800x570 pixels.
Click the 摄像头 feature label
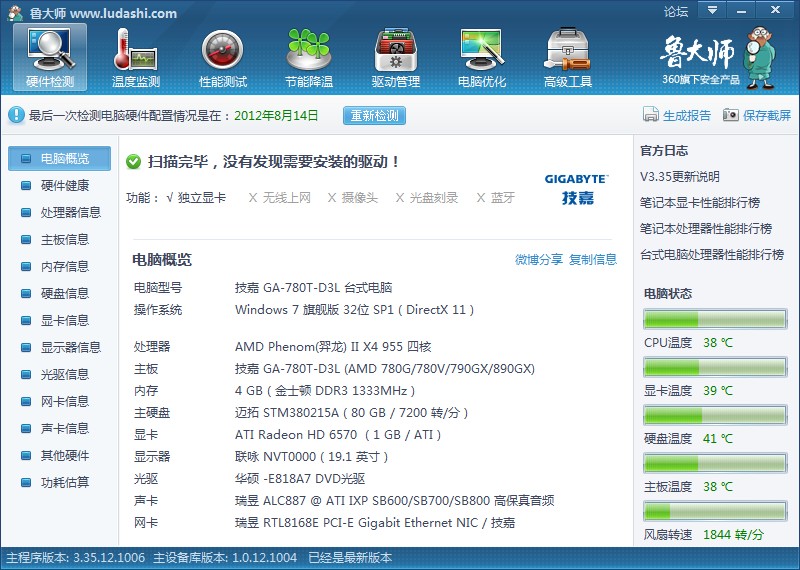[x=360, y=197]
